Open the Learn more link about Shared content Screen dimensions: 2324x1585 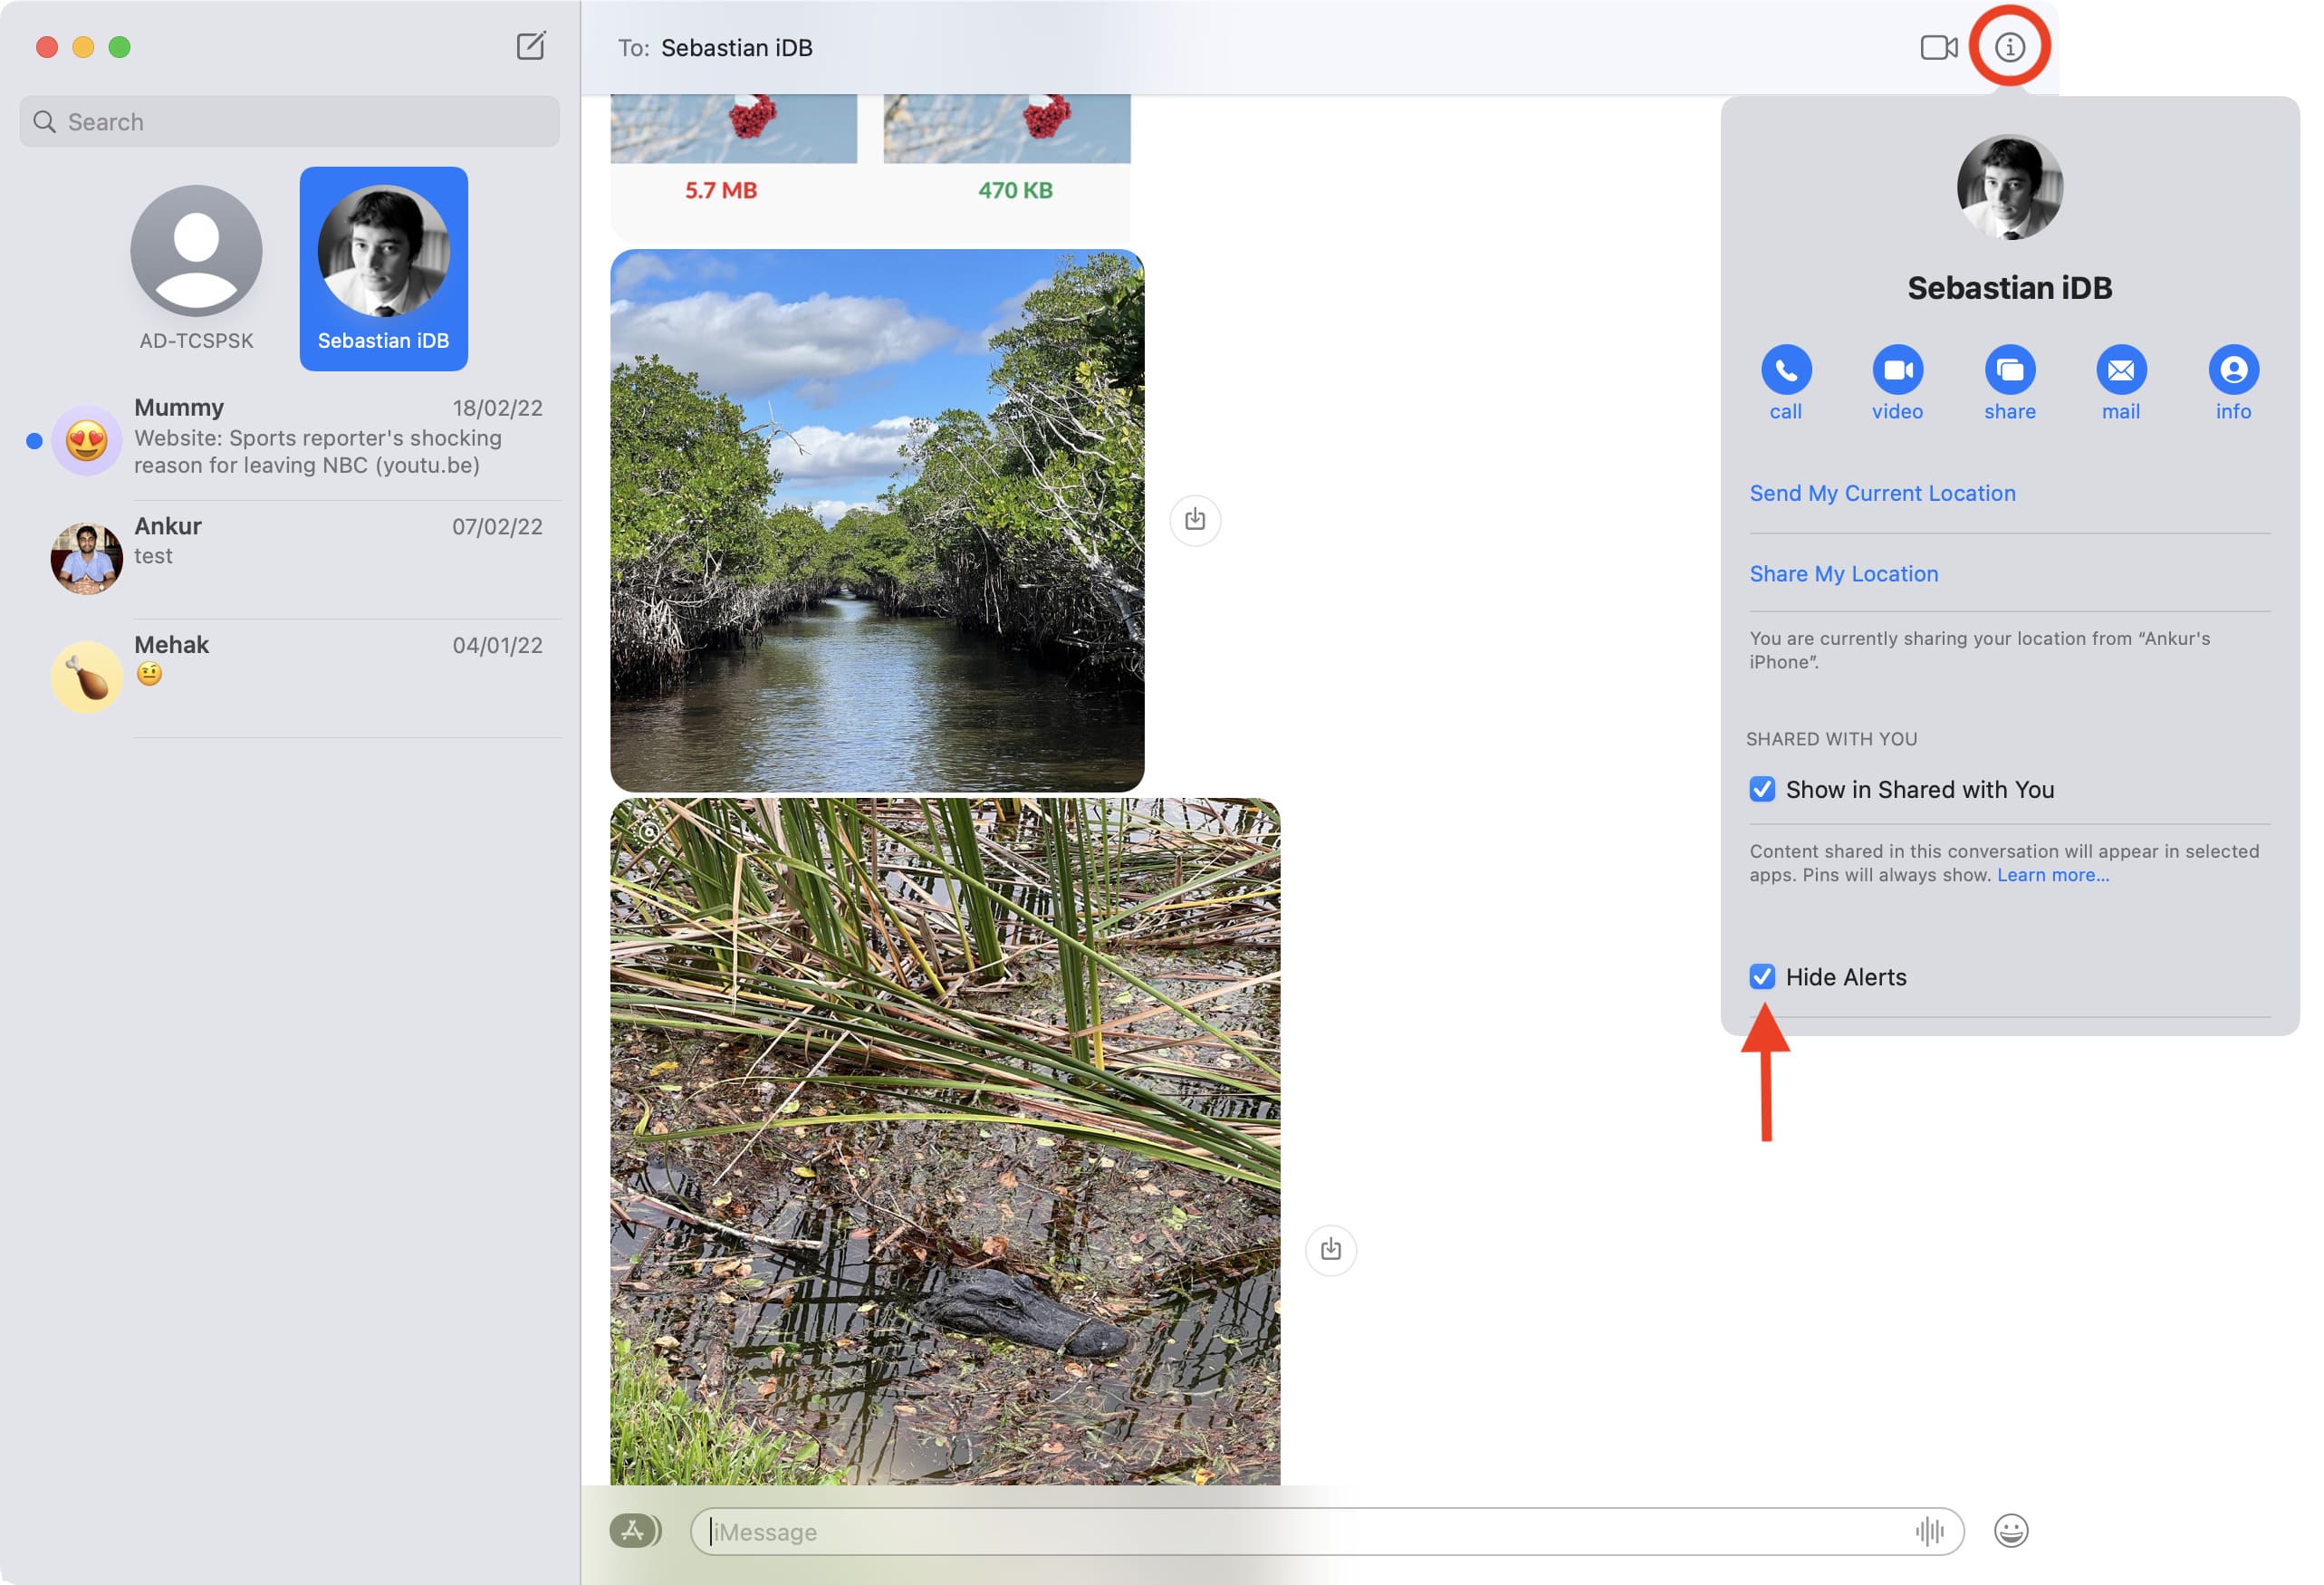click(x=2052, y=874)
